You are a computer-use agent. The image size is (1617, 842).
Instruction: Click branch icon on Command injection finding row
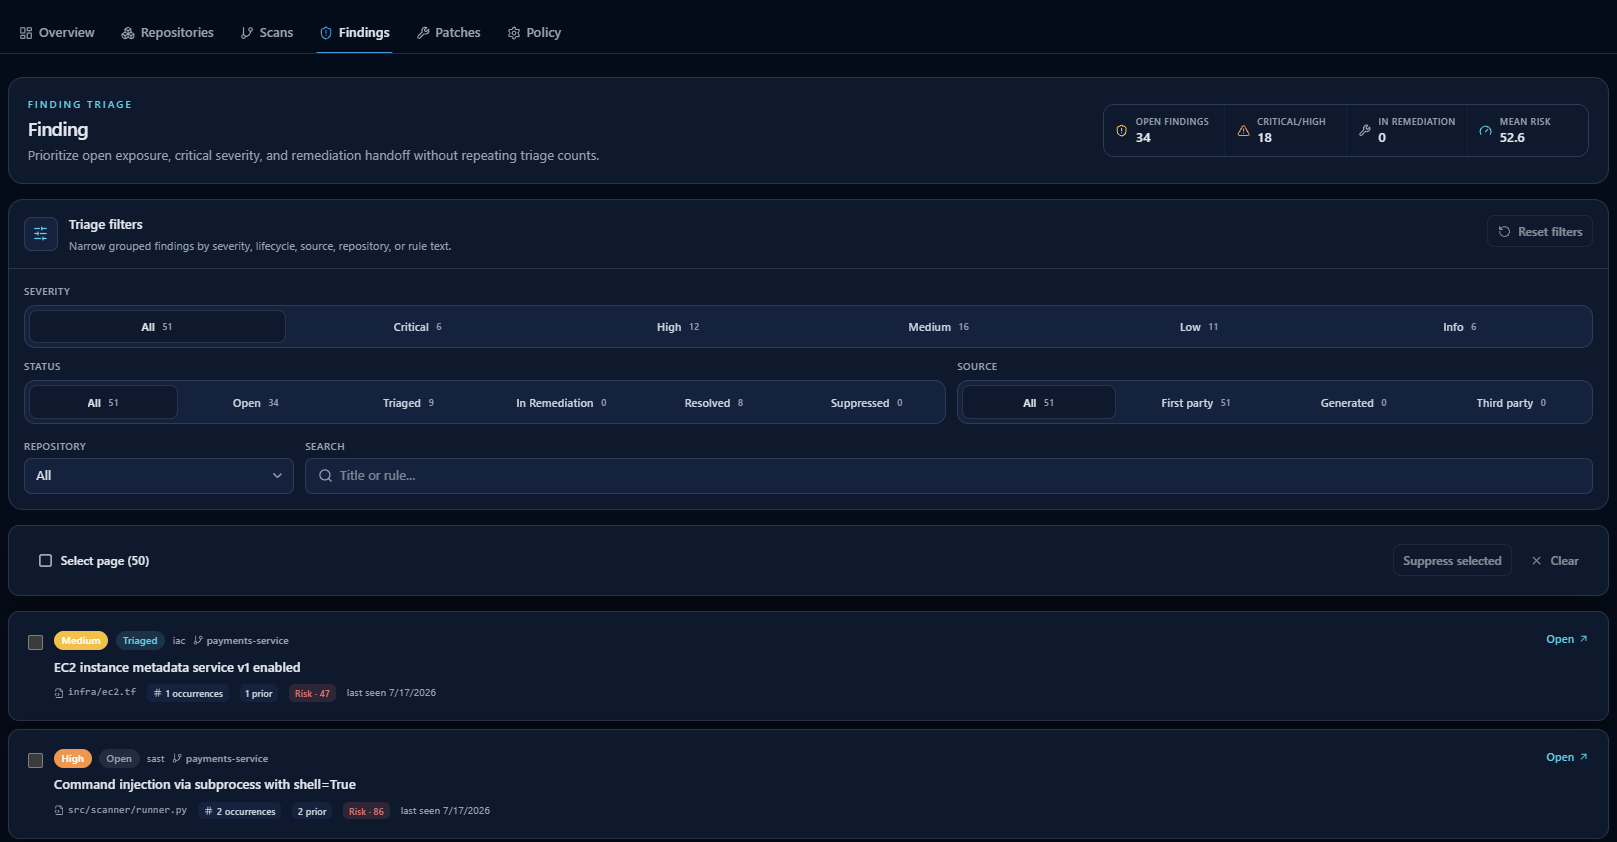[177, 759]
